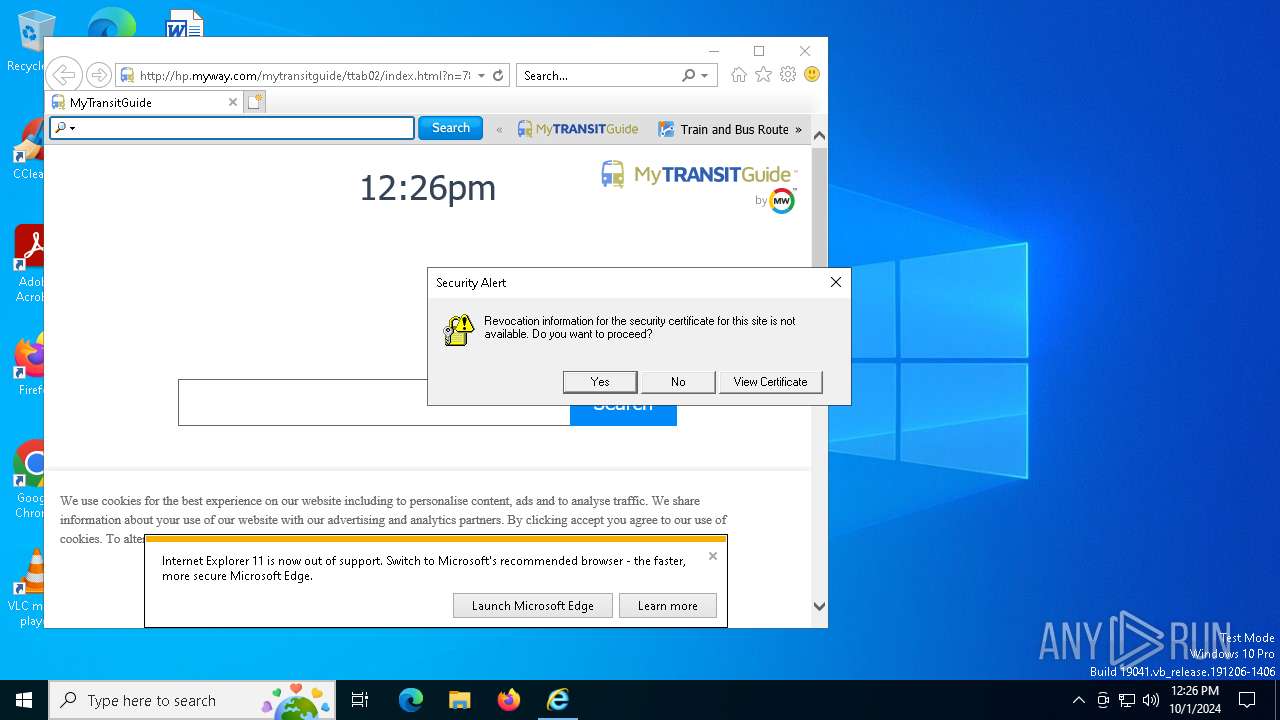Refresh the page in Internet Explorer
1280x720 pixels.
point(498,75)
